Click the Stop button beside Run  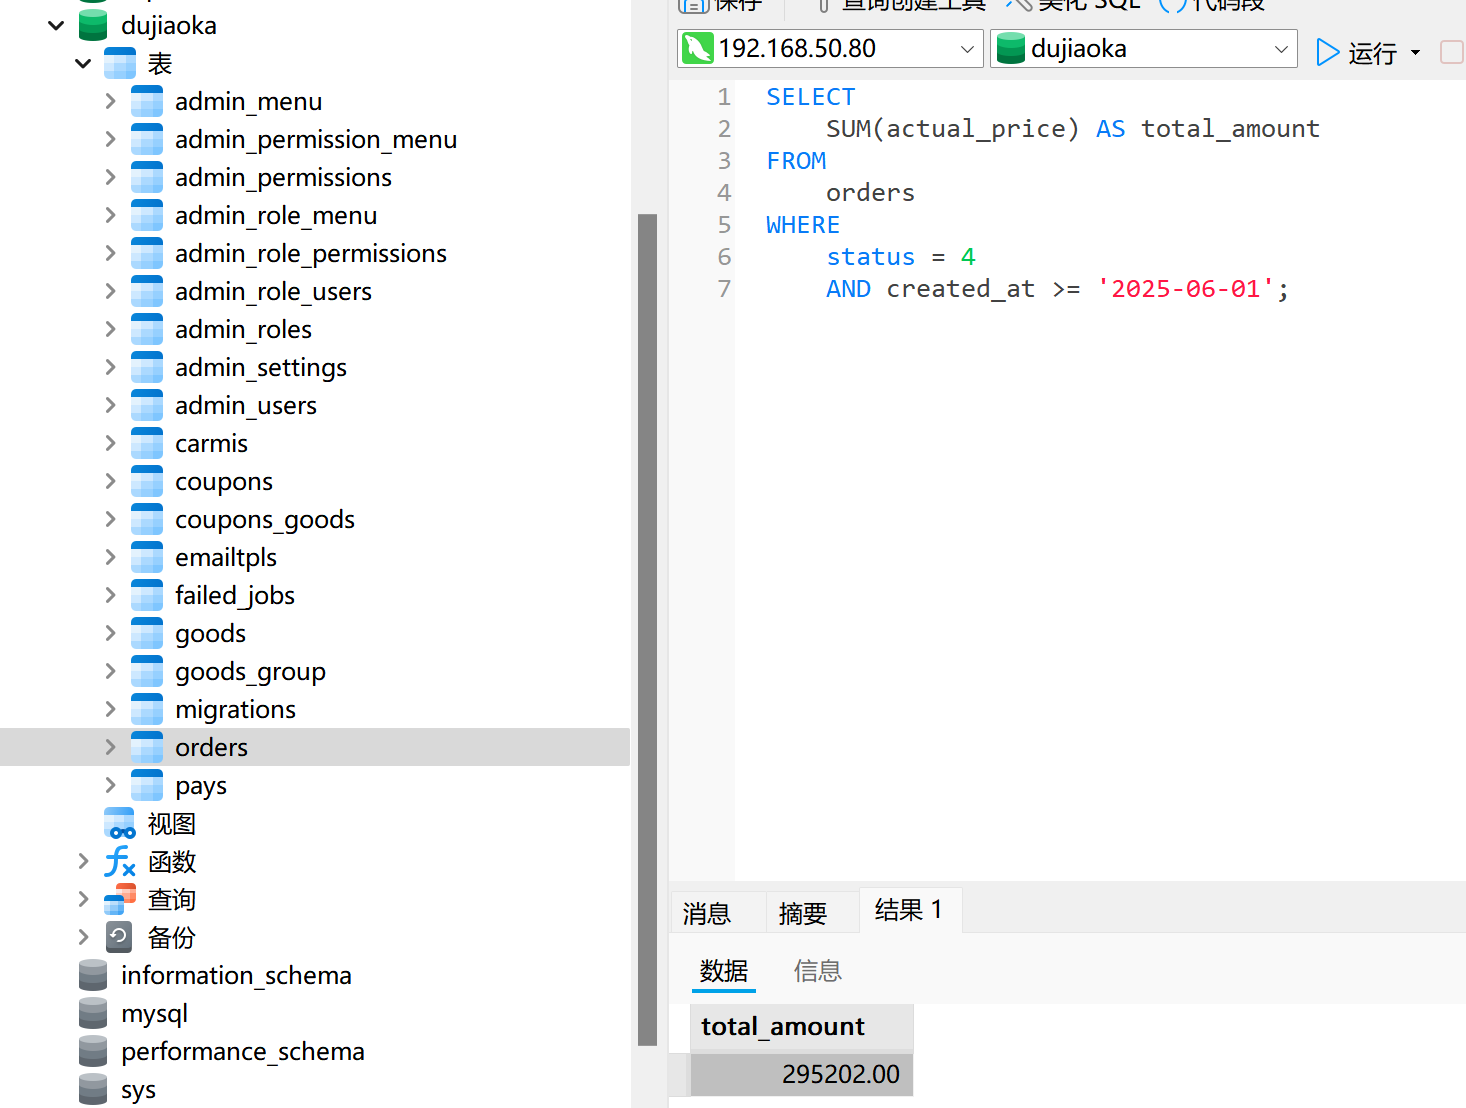click(1452, 52)
